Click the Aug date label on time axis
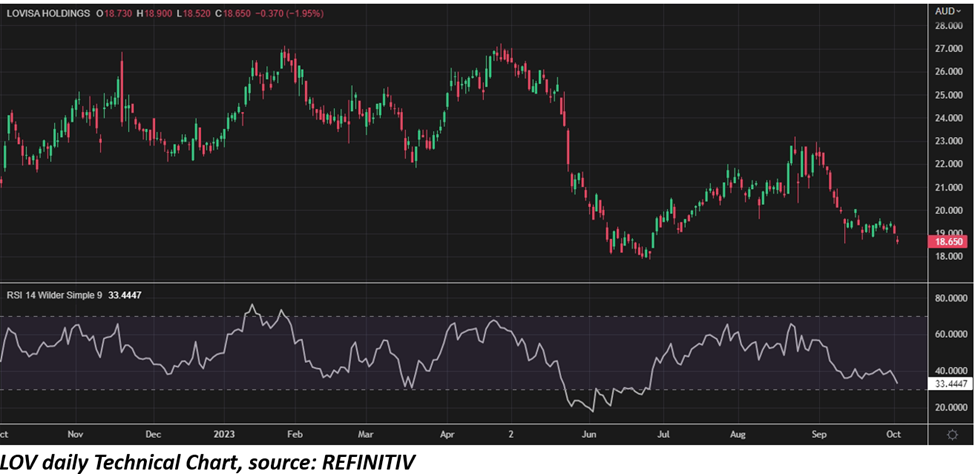Viewport: 975px width, 474px height. coord(737,434)
